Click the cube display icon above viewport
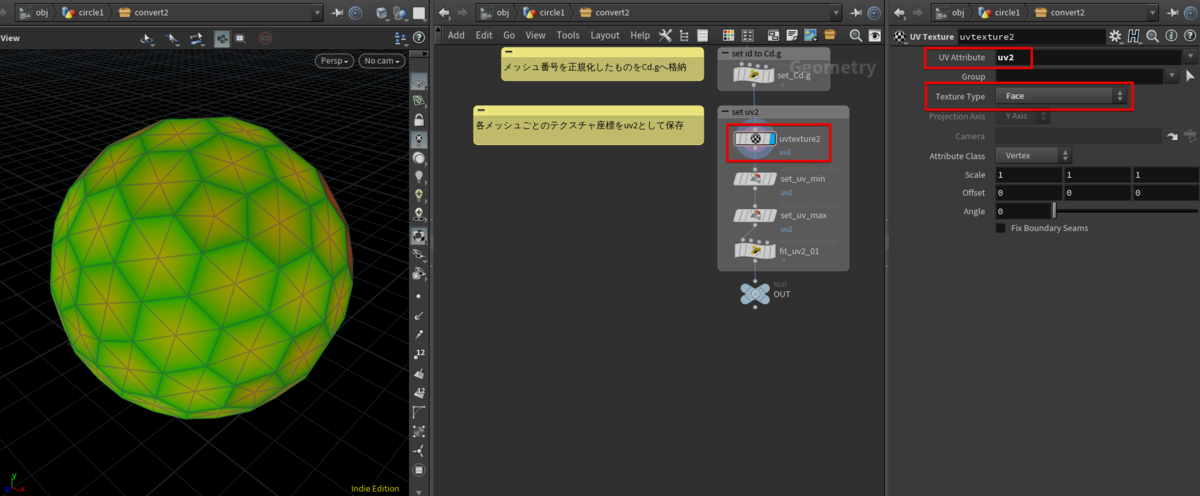The height and width of the screenshot is (496, 1200). tap(381, 13)
